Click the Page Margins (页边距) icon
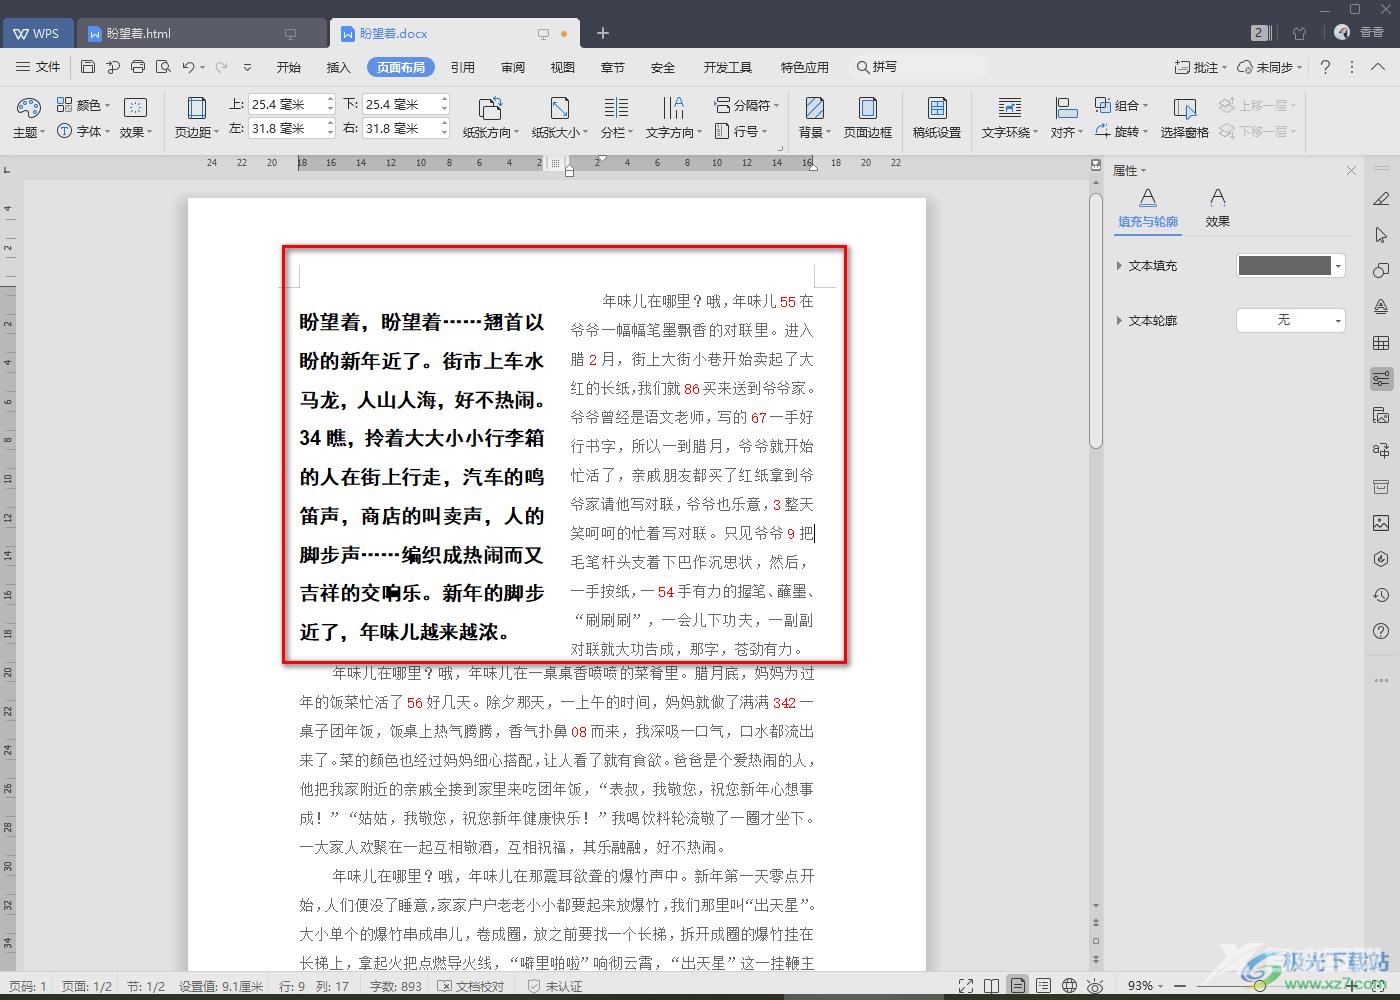The width and height of the screenshot is (1400, 1000). click(197, 108)
